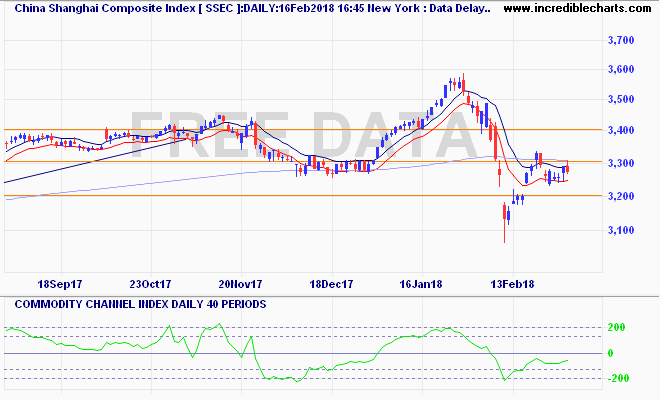This screenshot has height=400, width=660.
Task: Click the 3,300 price axis label
Action: click(621, 163)
